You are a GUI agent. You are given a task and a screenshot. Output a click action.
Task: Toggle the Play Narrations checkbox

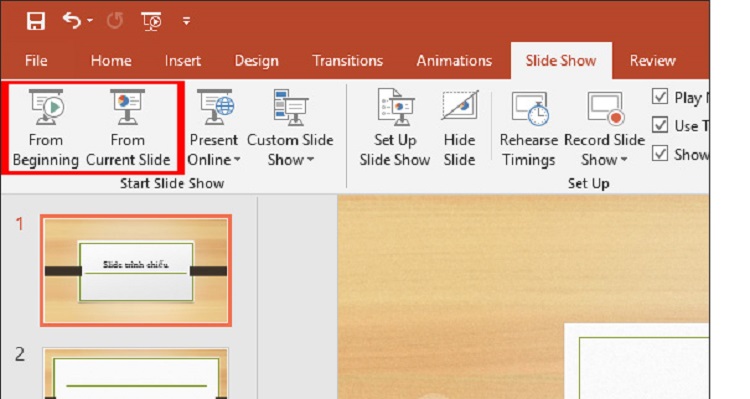[660, 97]
